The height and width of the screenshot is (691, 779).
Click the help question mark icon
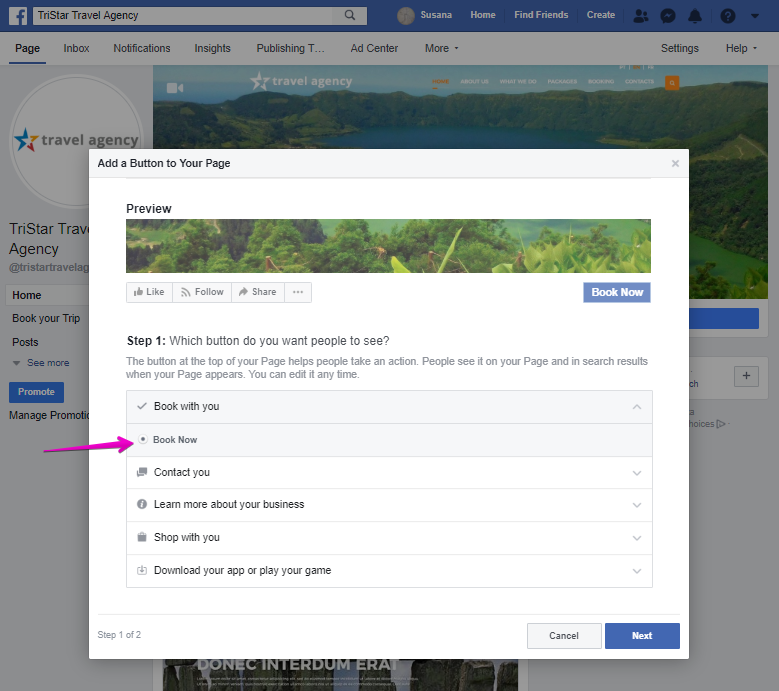(728, 15)
